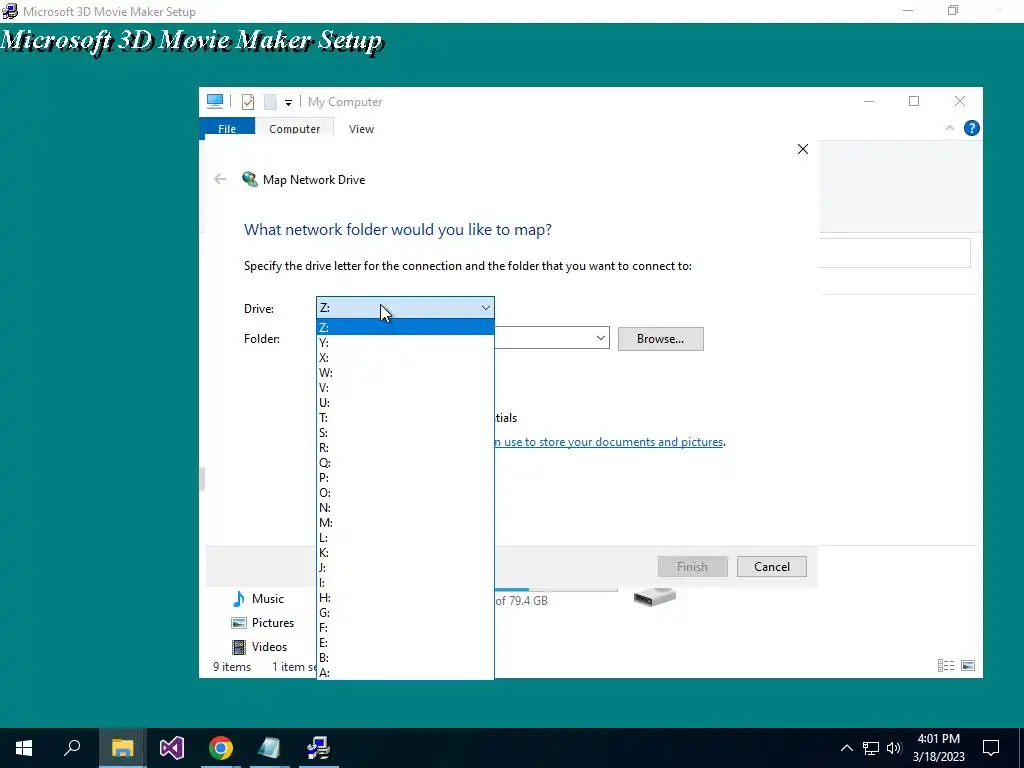Image resolution: width=1024 pixels, height=768 pixels.
Task: Select drive letter N: in list
Action: 406,507
